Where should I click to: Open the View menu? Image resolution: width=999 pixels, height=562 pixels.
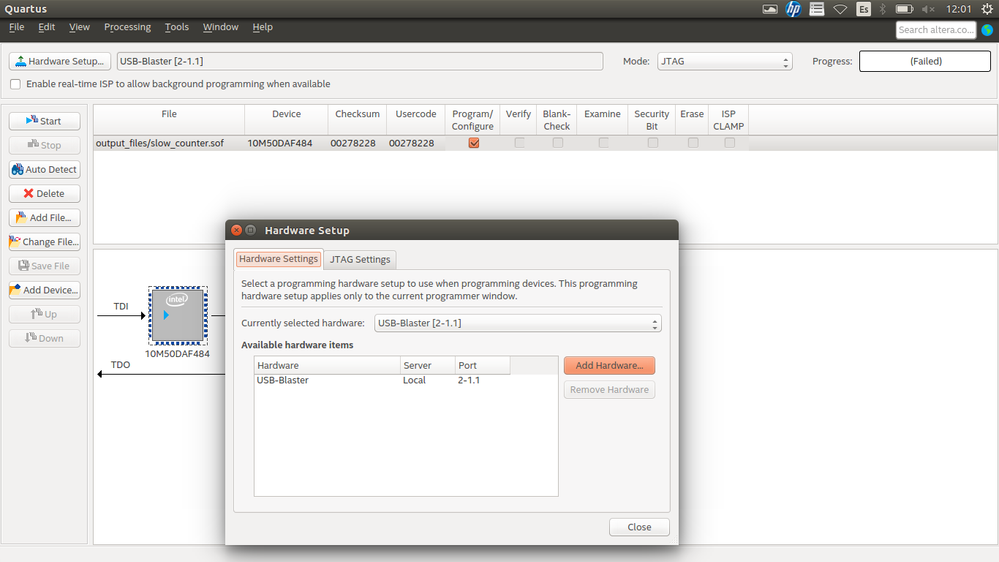point(79,27)
